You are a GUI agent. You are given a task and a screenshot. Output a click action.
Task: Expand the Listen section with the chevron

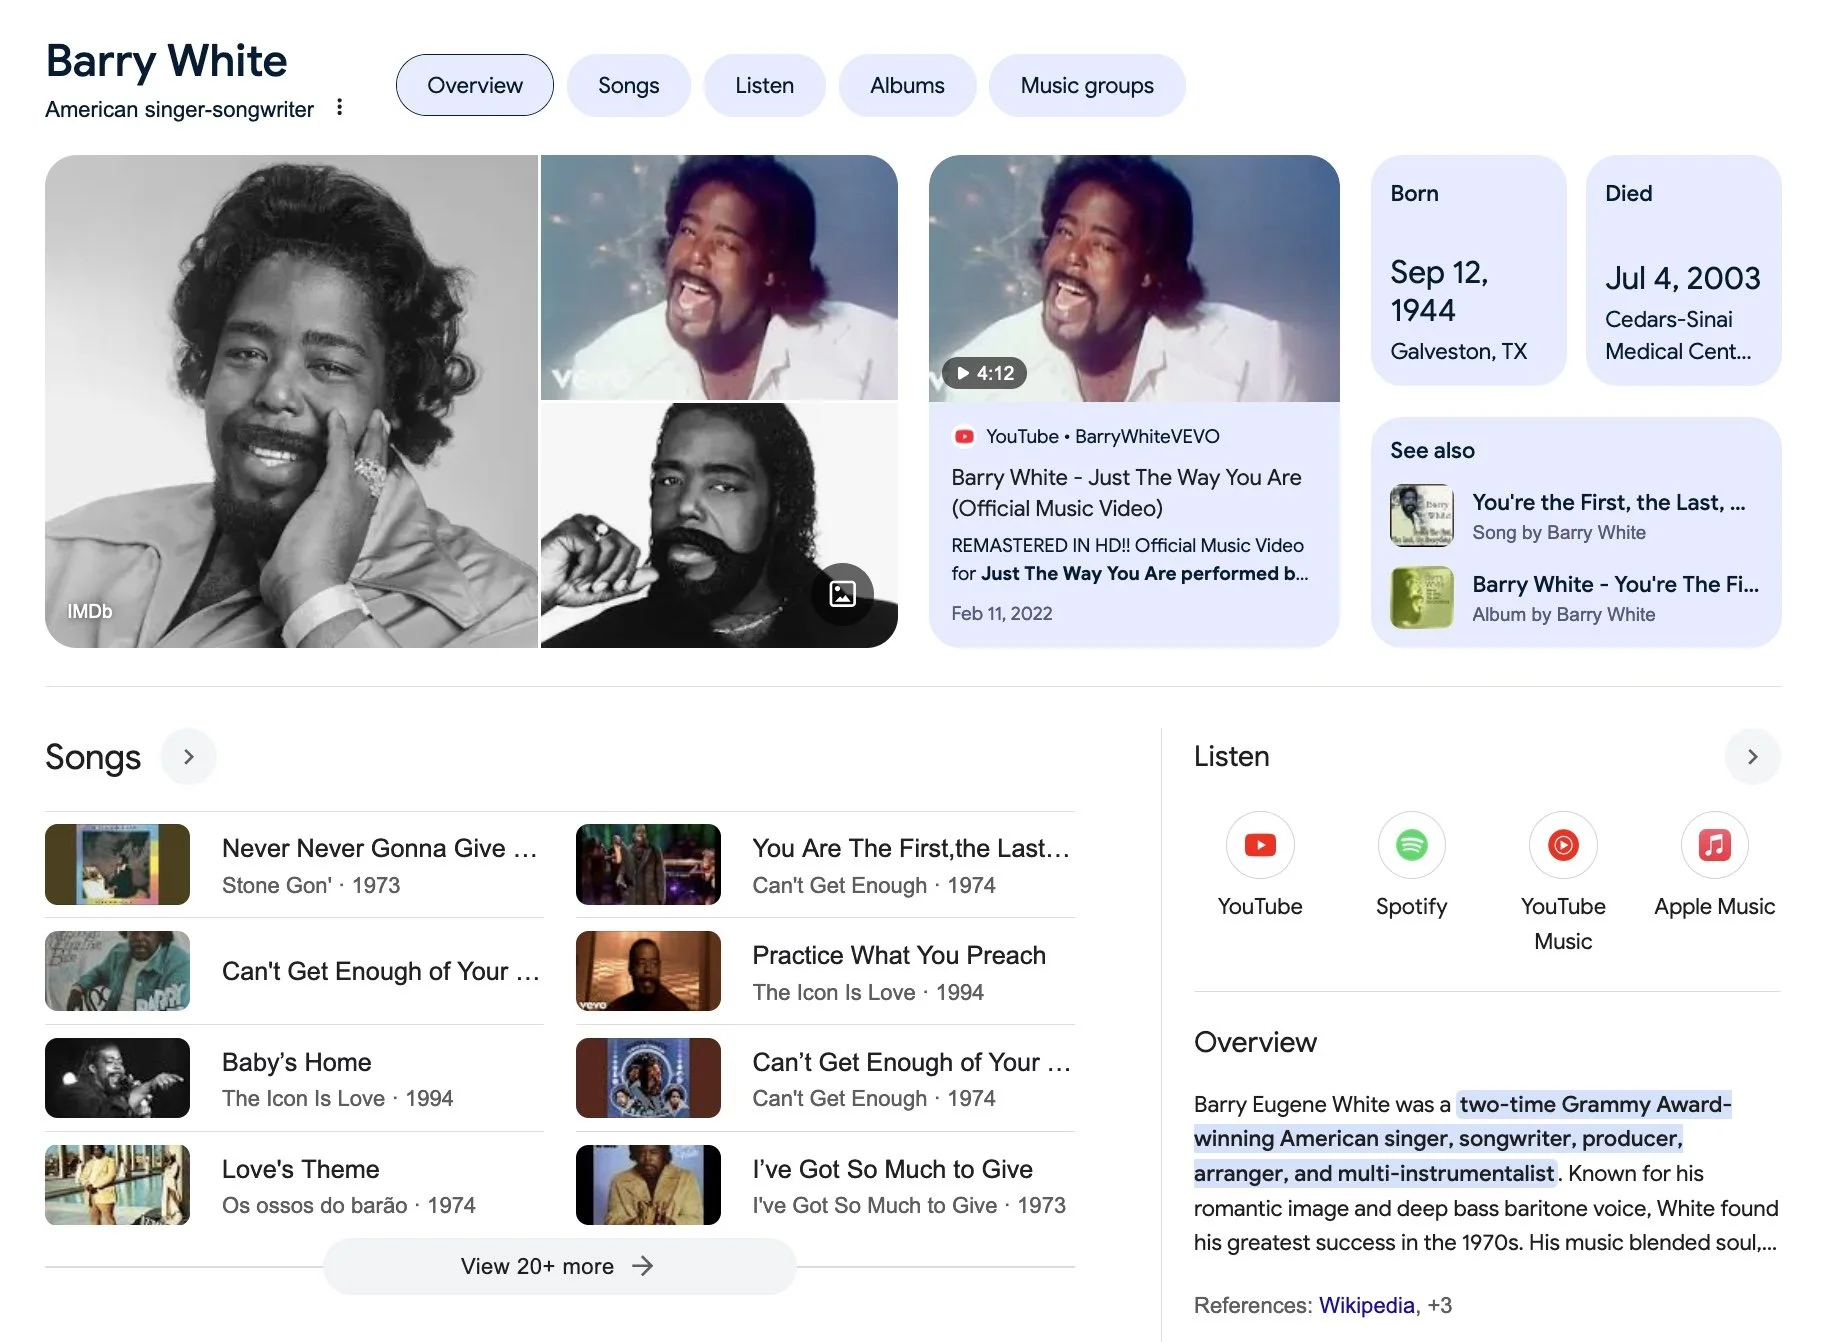[1752, 757]
